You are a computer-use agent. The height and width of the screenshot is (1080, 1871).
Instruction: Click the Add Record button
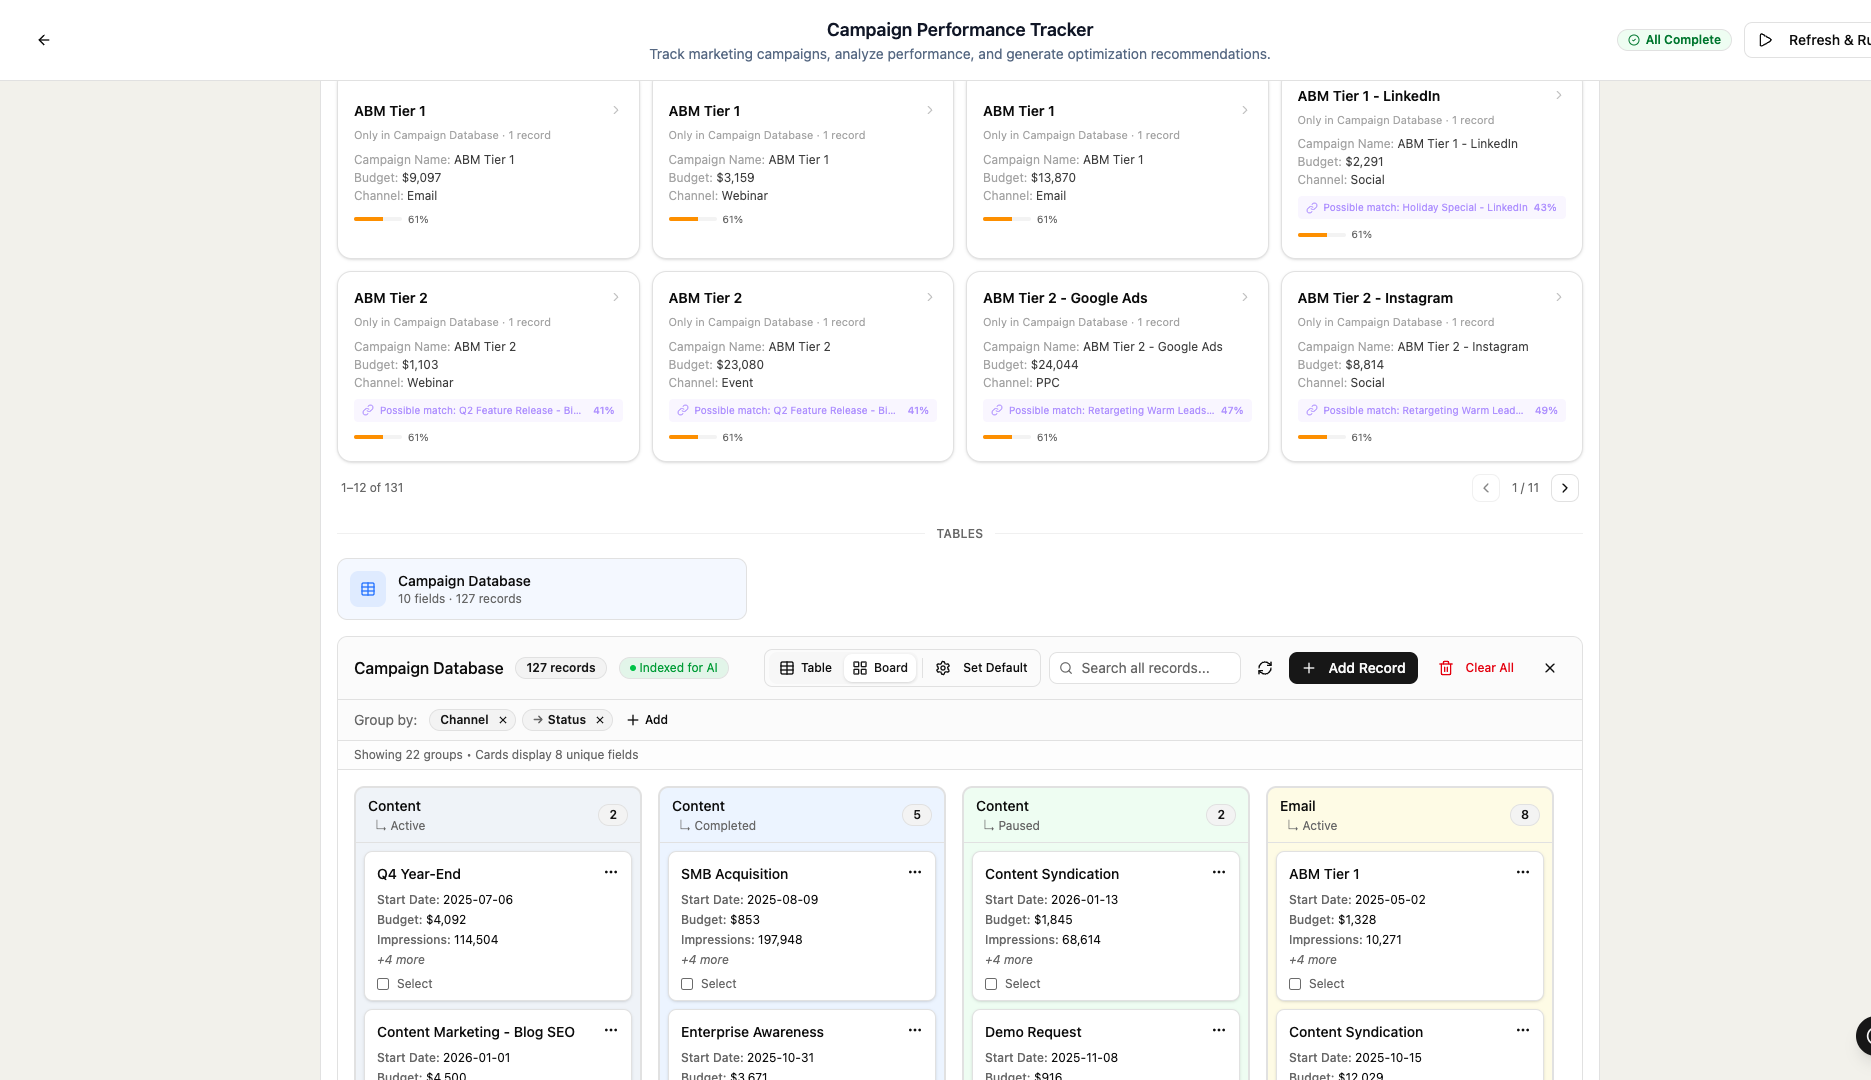(x=1352, y=667)
